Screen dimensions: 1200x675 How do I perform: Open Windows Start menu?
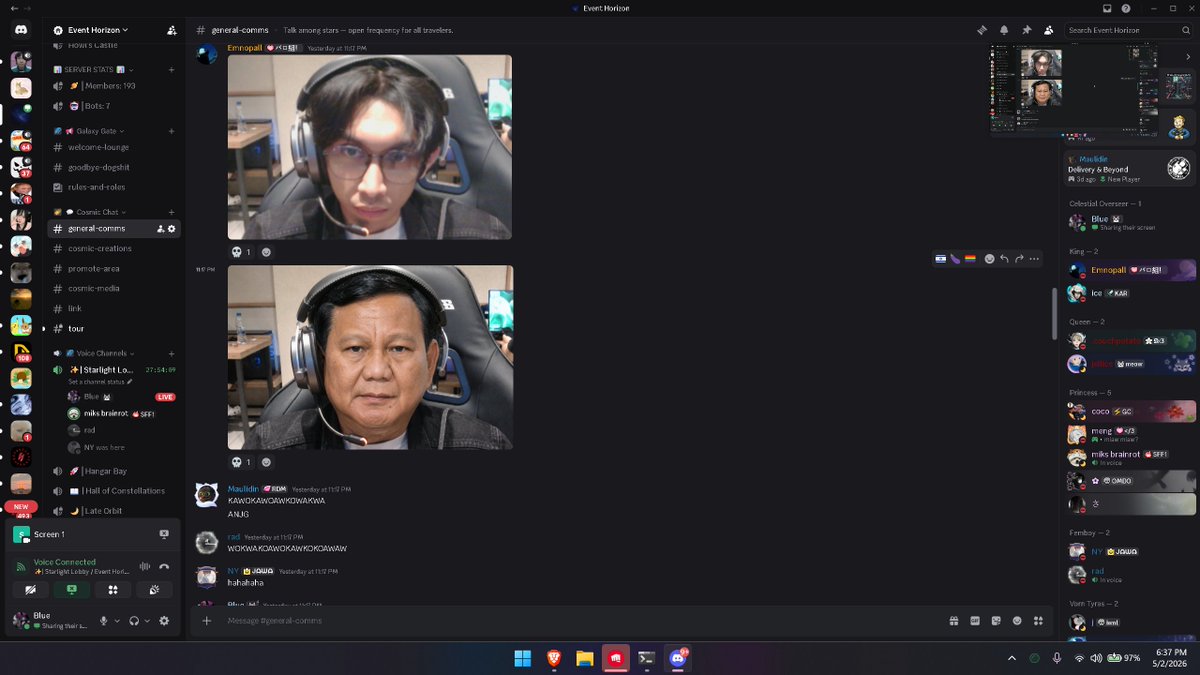[523, 658]
